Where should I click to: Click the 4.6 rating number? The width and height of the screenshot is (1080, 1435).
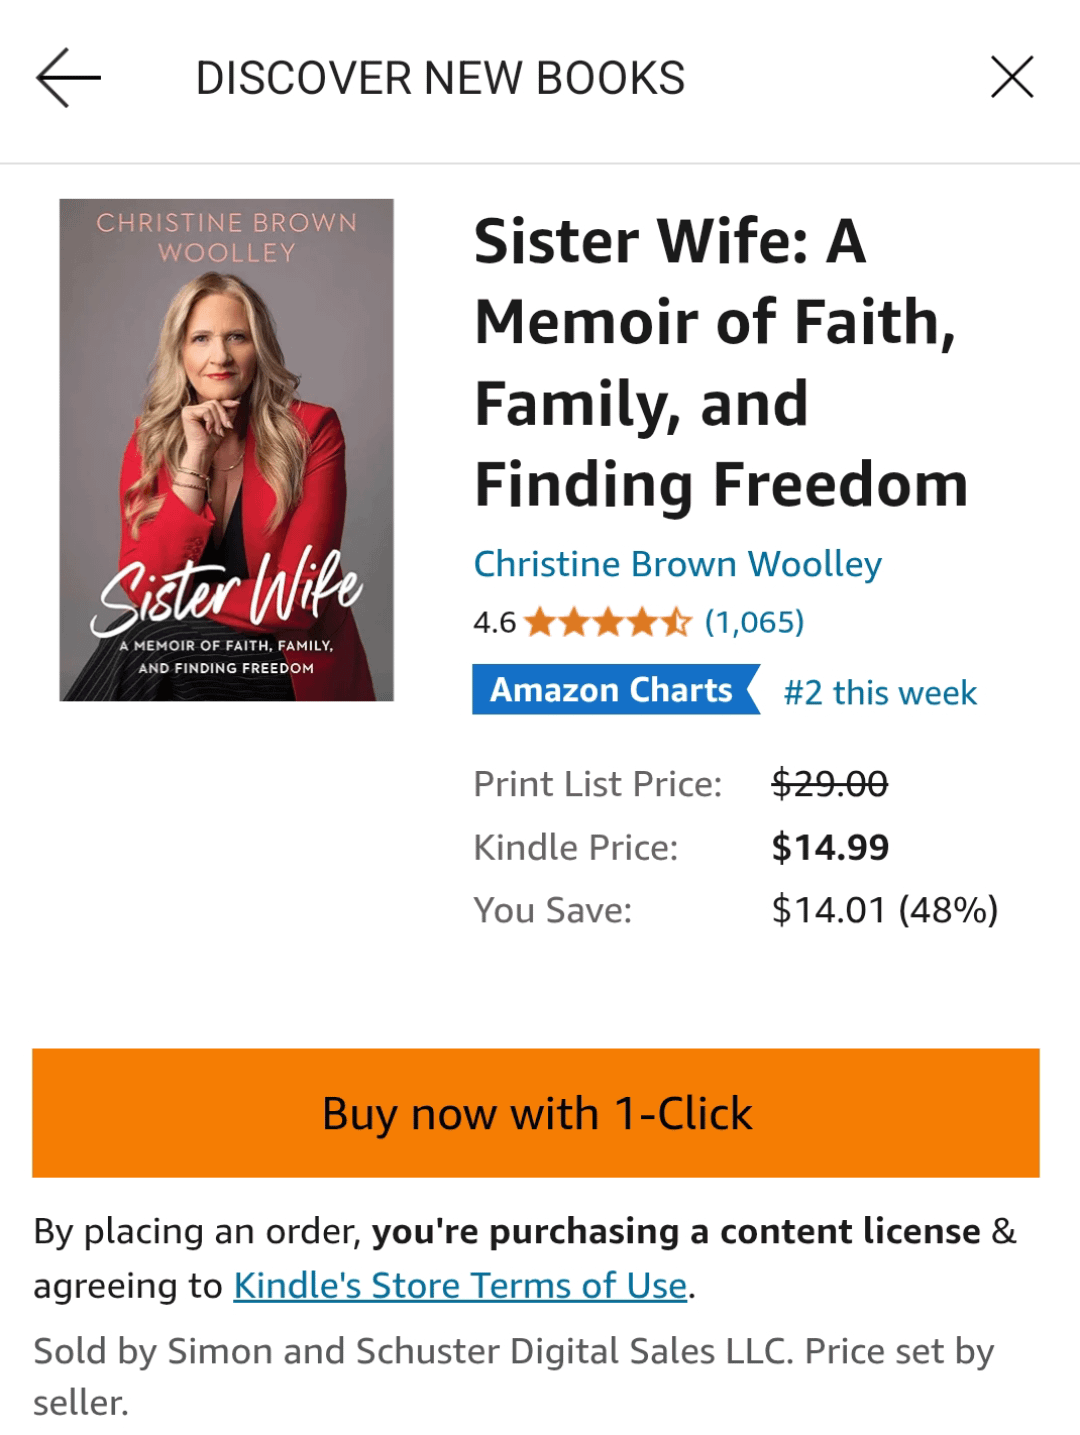pyautogui.click(x=494, y=623)
